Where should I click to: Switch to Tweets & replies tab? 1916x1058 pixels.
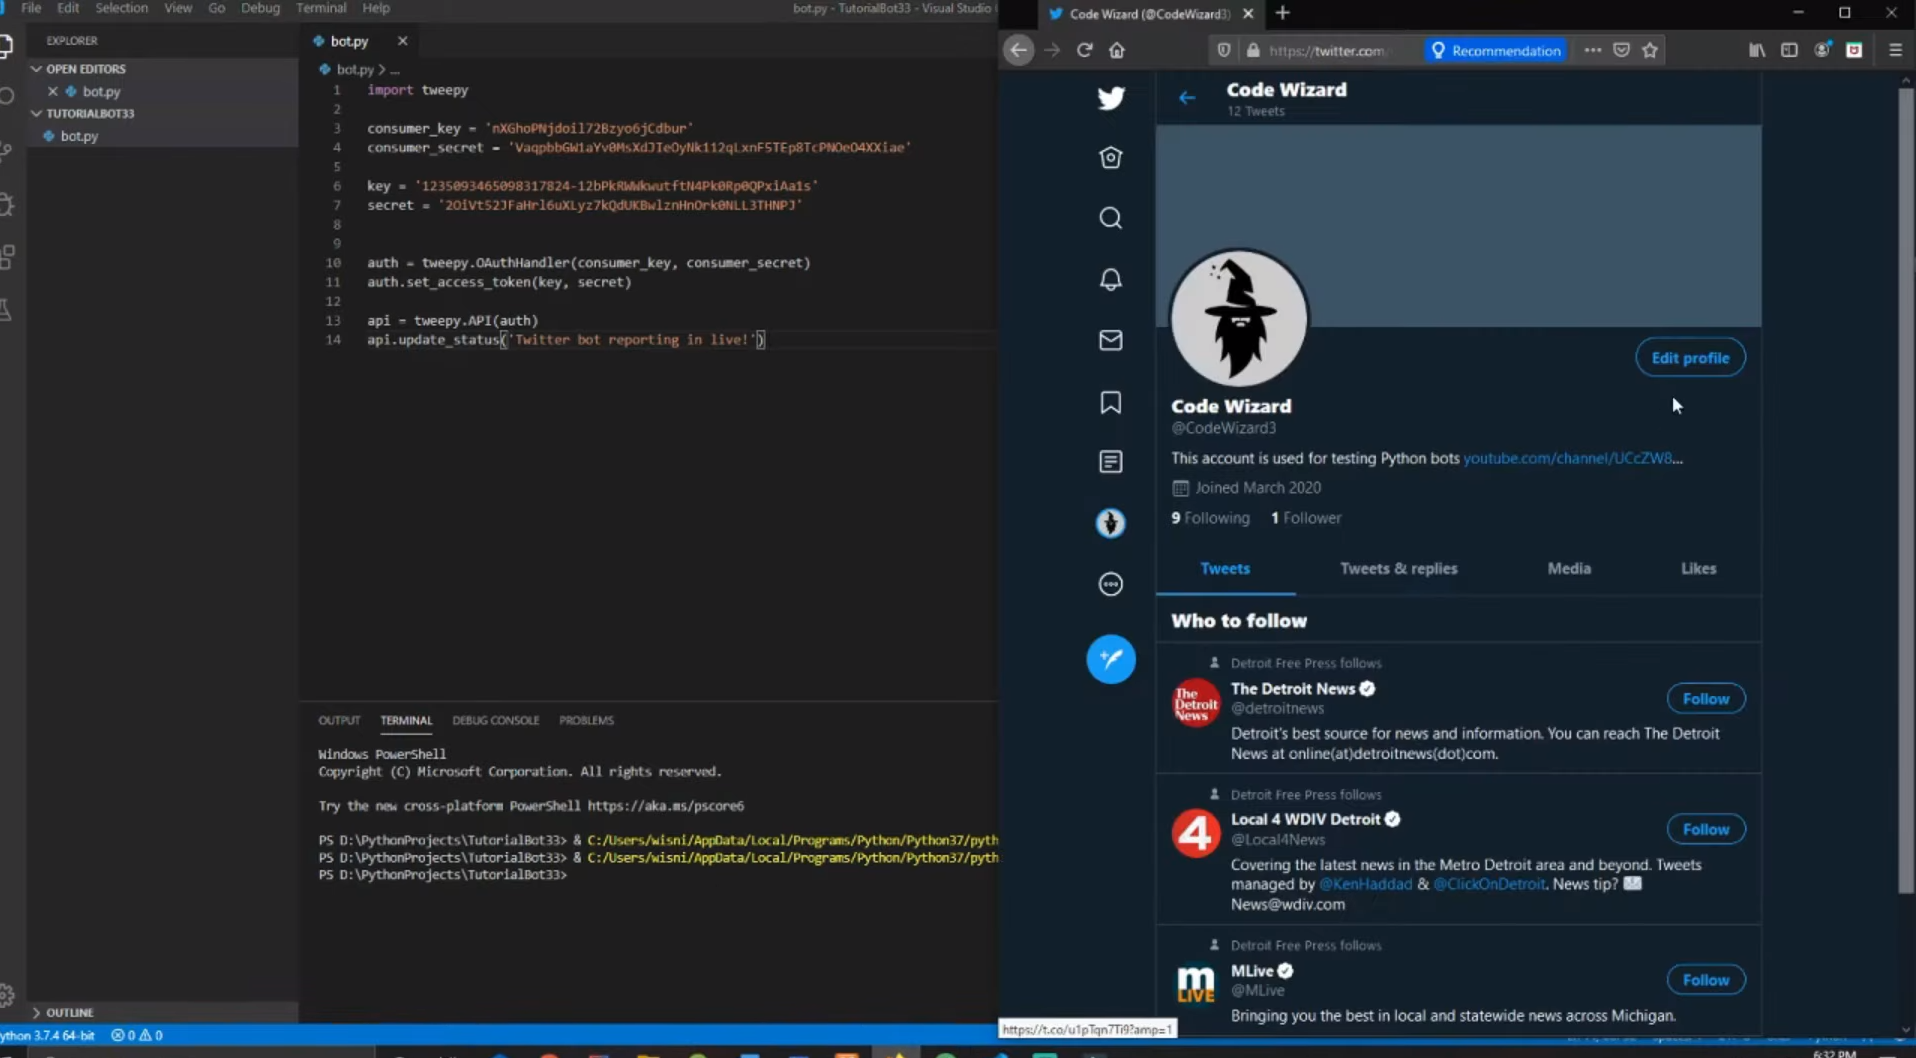1398,568
